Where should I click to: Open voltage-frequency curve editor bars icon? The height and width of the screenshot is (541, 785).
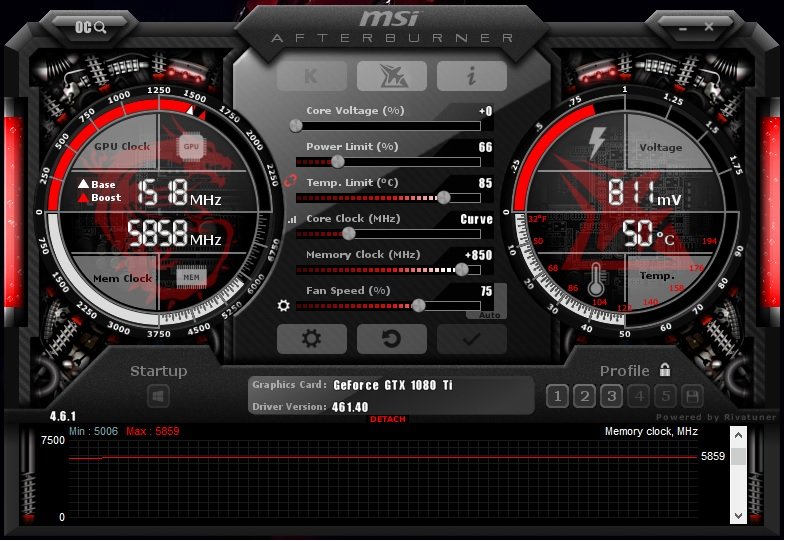click(292, 219)
